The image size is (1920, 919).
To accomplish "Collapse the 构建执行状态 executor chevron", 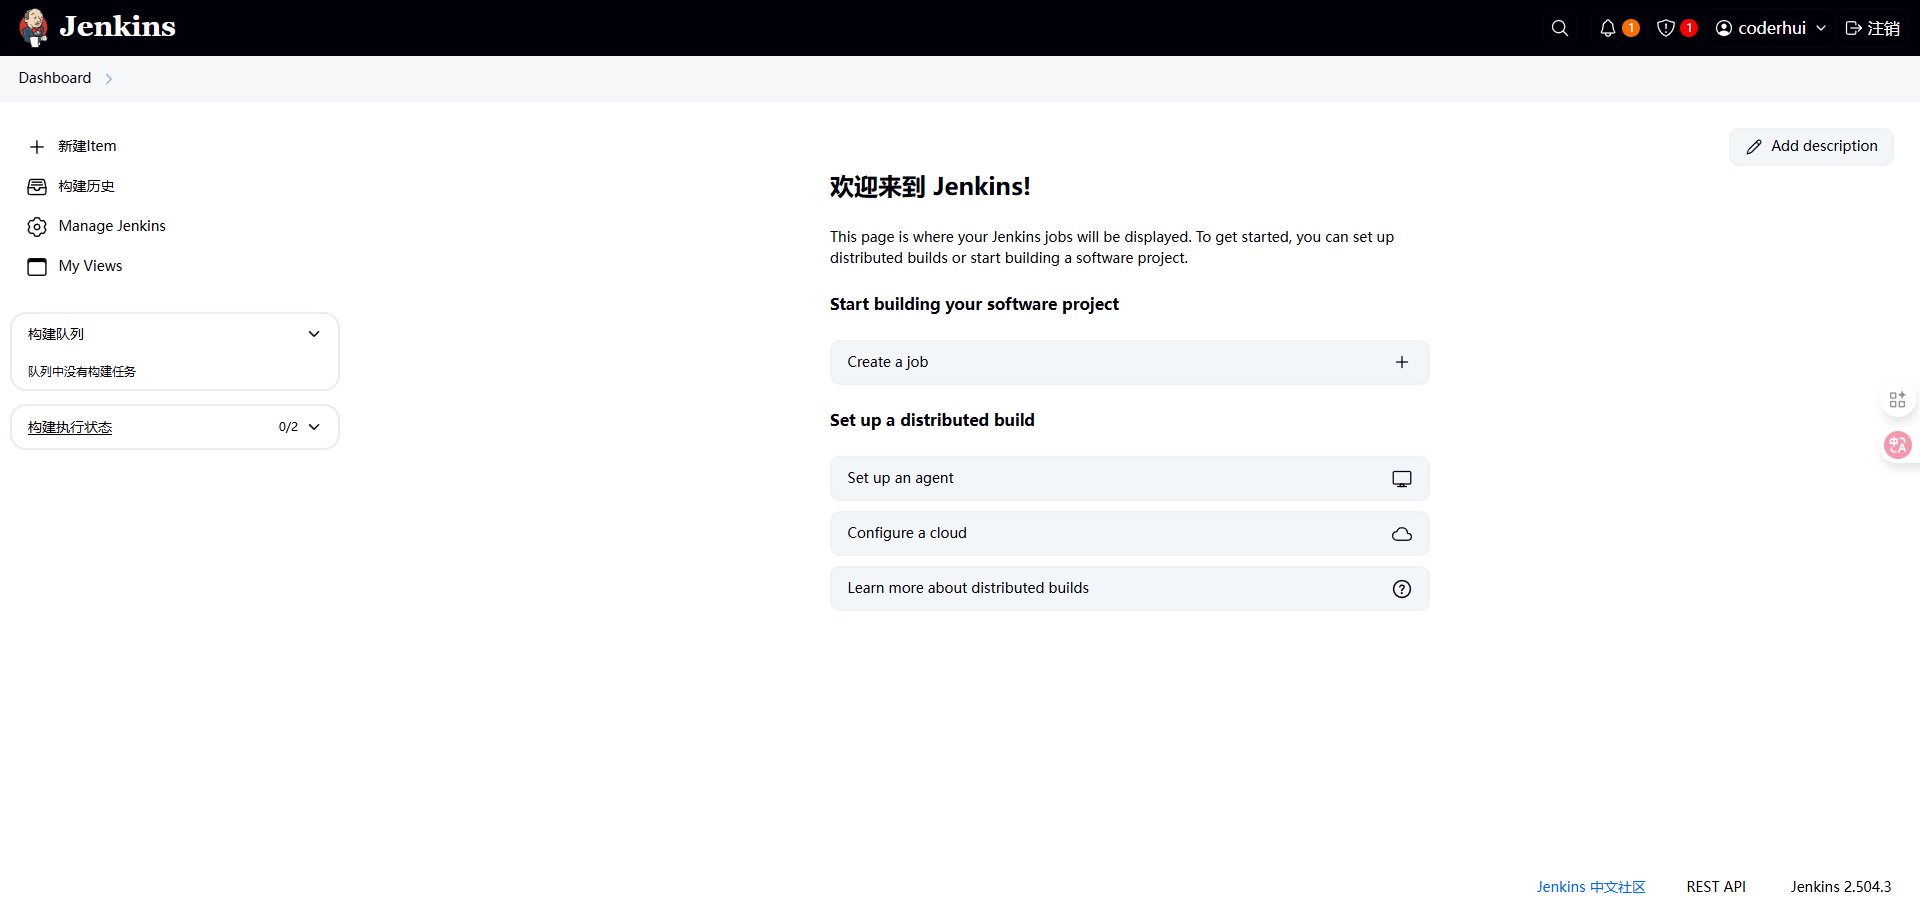I will click(314, 427).
